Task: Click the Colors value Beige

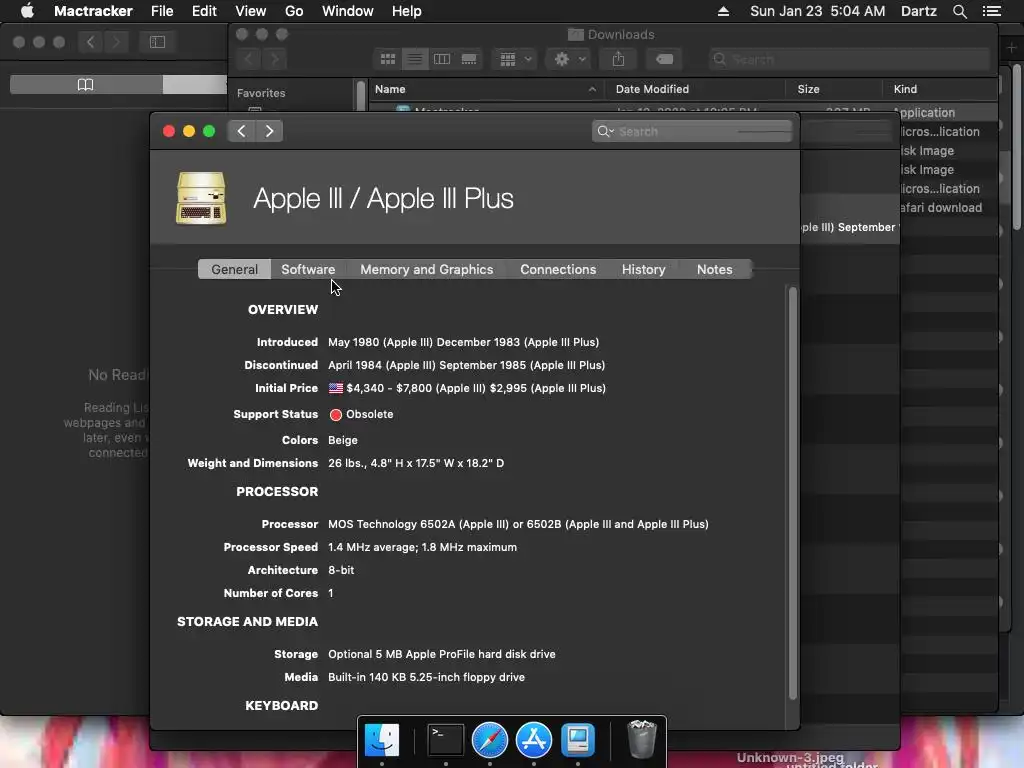Action: (342, 440)
